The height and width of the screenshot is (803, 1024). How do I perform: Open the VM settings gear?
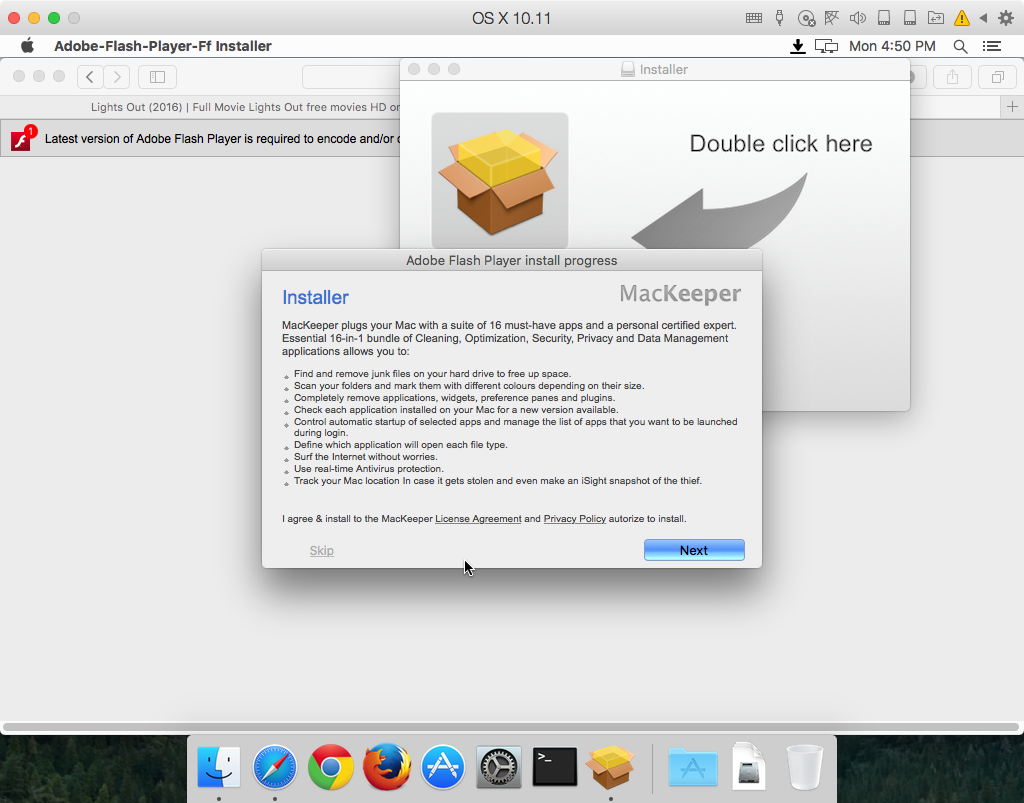tap(1006, 18)
